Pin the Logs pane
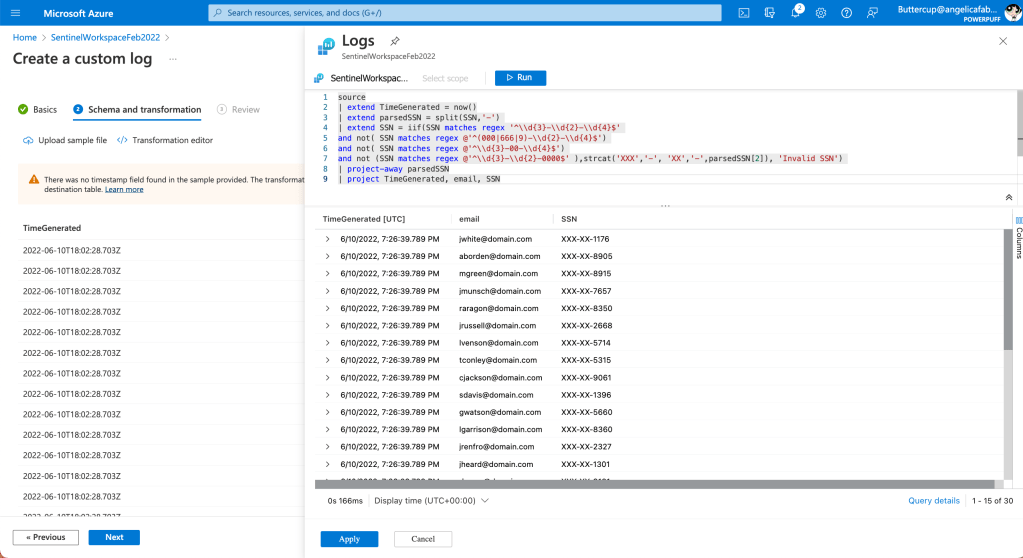 [x=395, y=41]
